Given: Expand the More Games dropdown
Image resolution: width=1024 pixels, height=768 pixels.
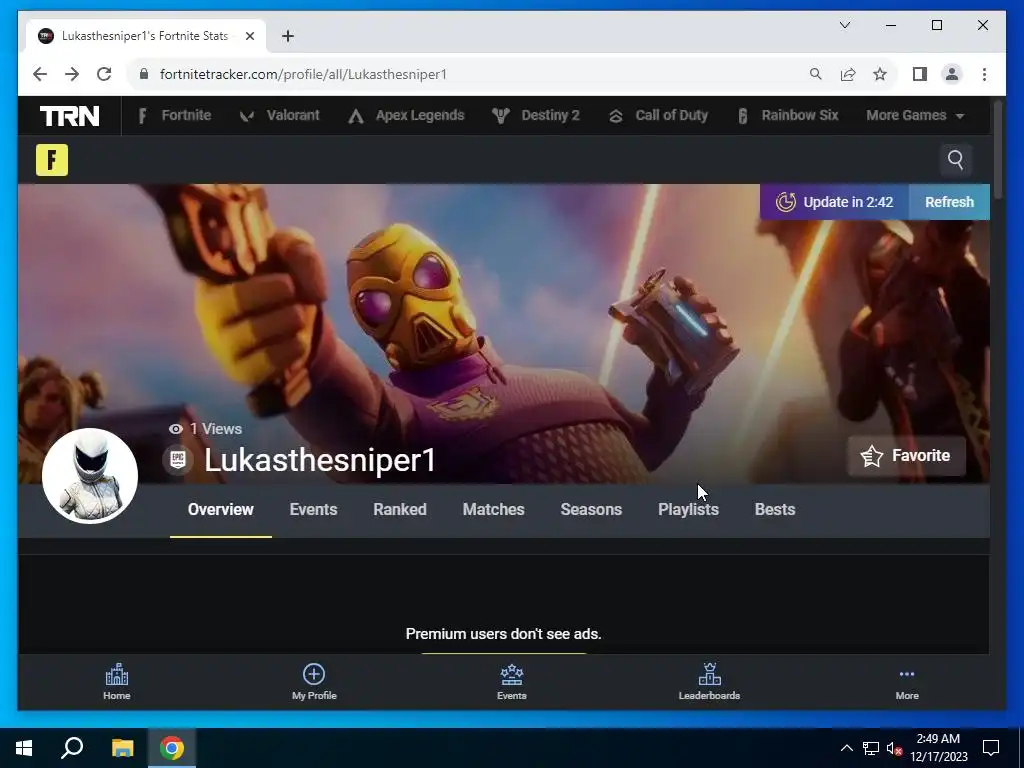Looking at the screenshot, I should 915,116.
